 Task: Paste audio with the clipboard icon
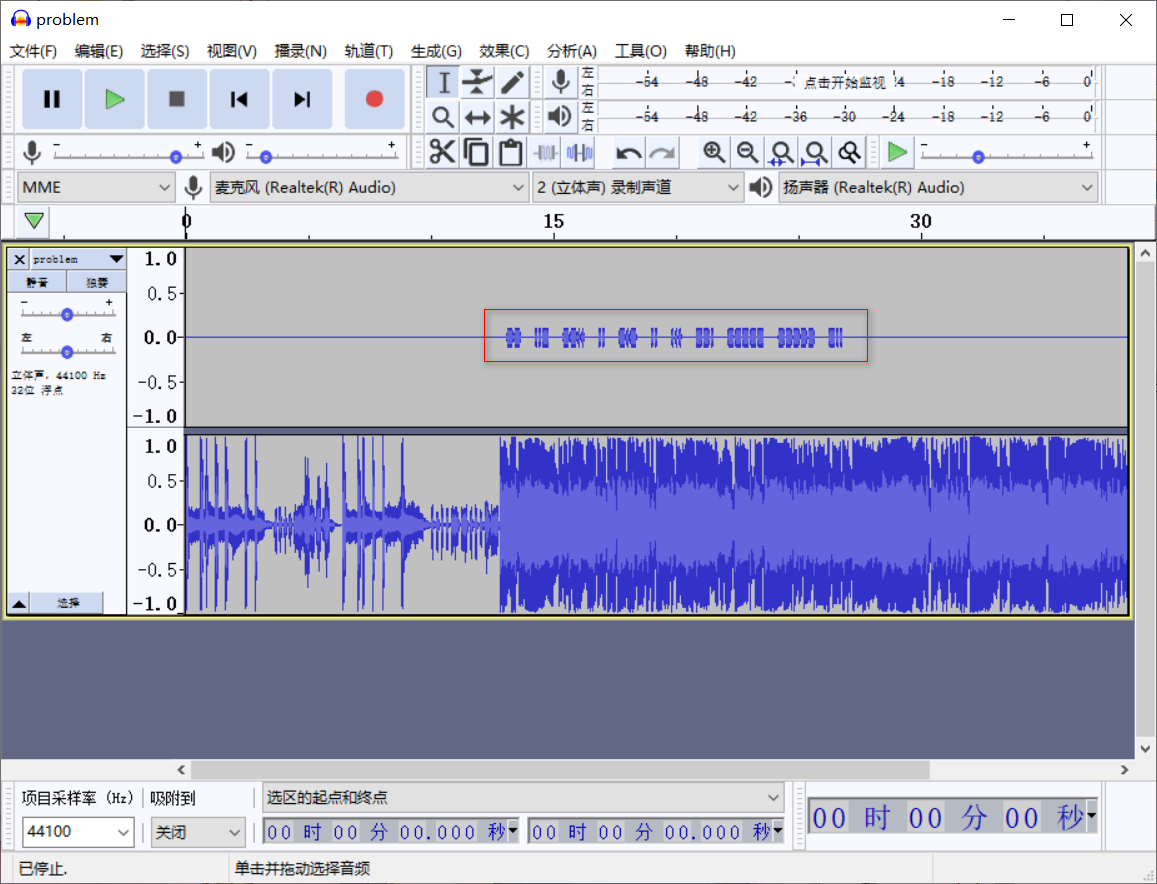tap(511, 152)
